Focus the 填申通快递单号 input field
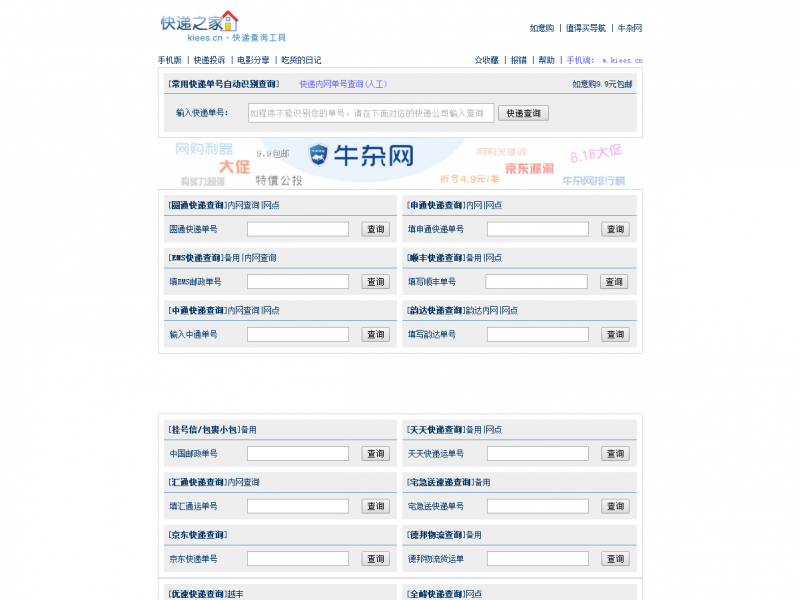The height and width of the screenshot is (600, 800). pyautogui.click(x=538, y=229)
